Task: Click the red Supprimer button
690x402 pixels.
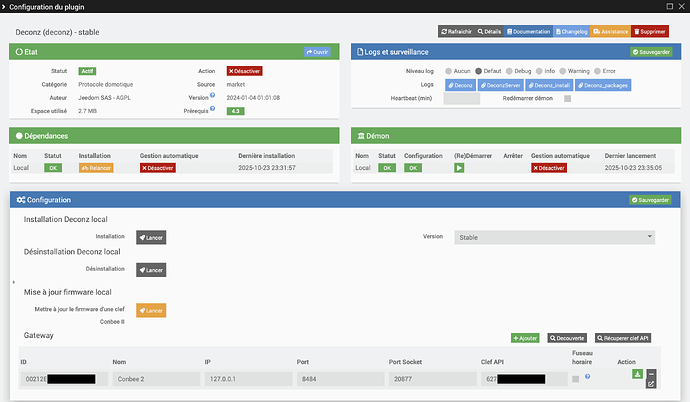Action: coord(650,32)
